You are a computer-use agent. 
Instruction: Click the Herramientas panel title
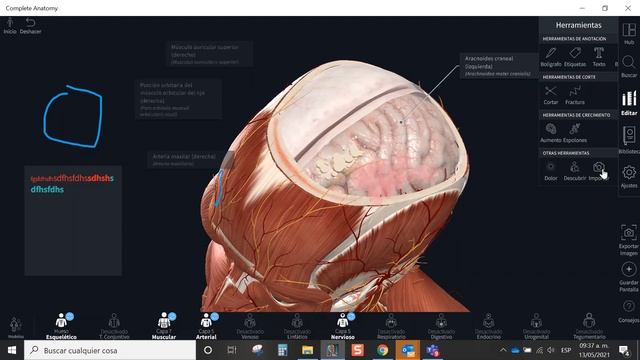[578, 25]
